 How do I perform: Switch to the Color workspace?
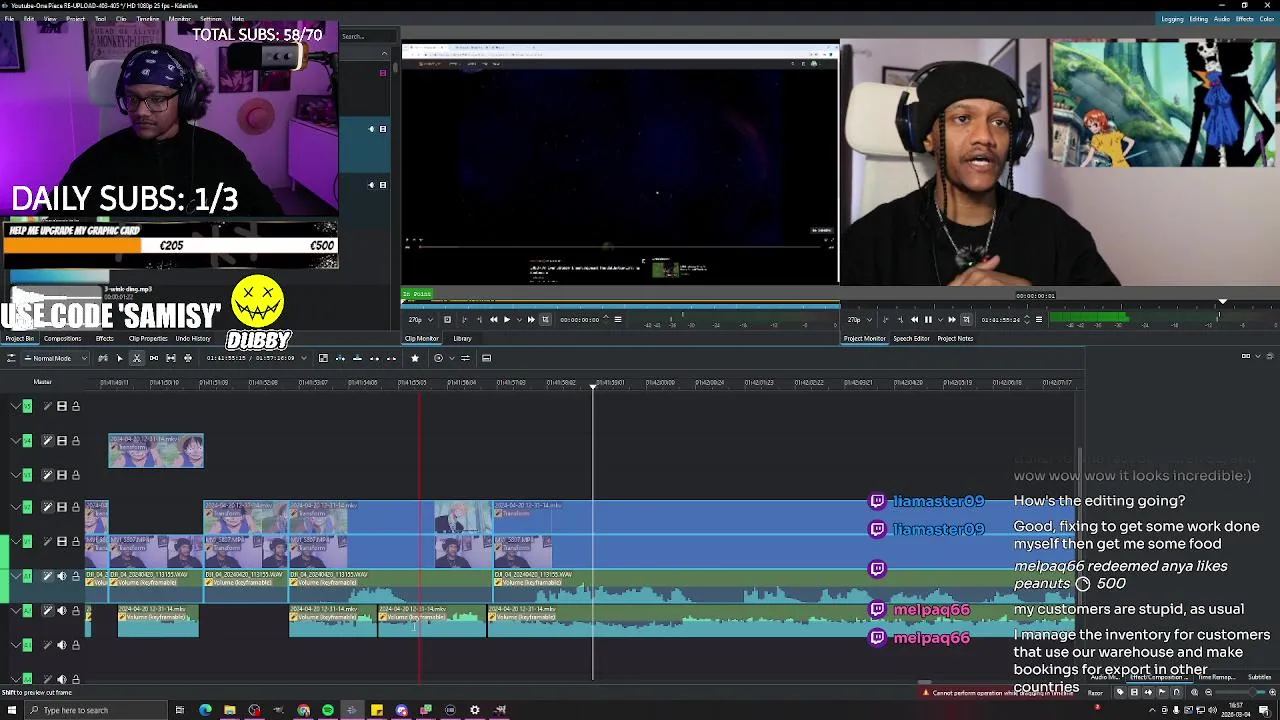pyautogui.click(x=1265, y=19)
